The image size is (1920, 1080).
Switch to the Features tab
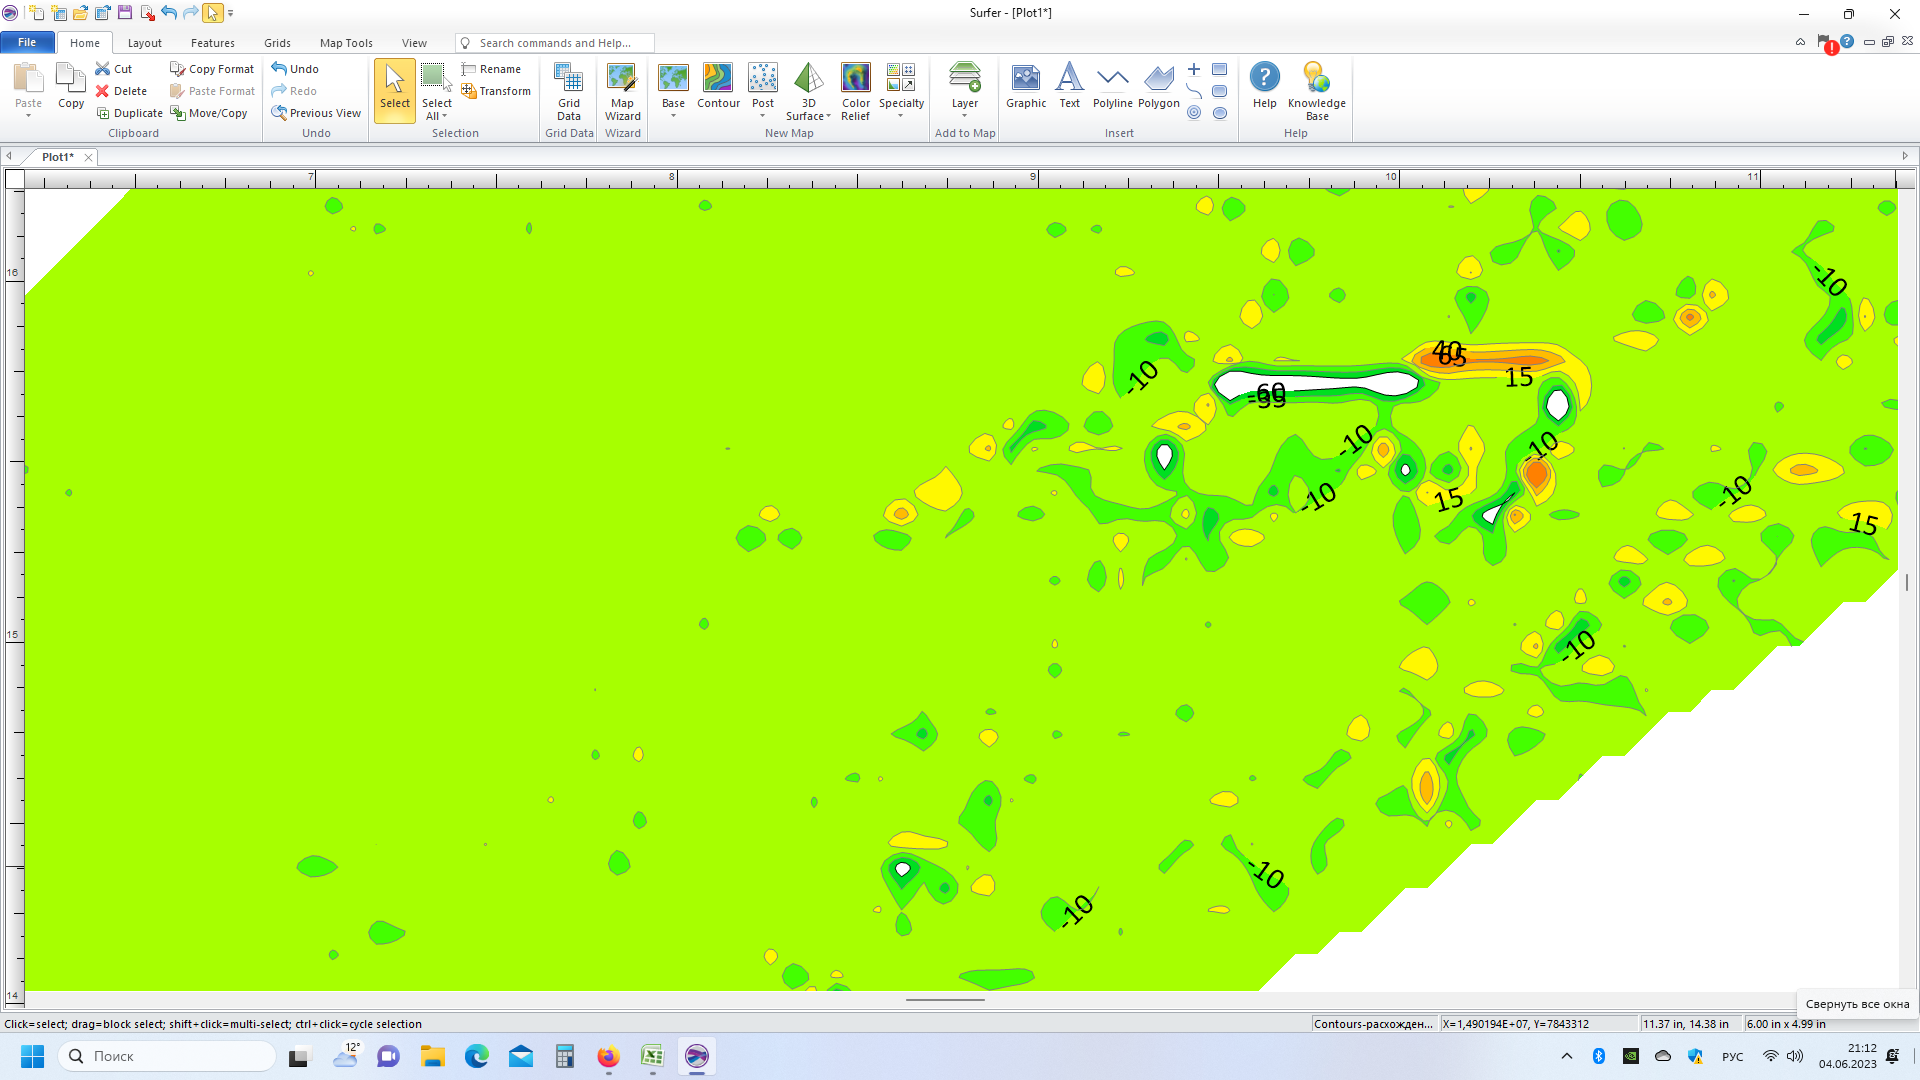pos(213,43)
